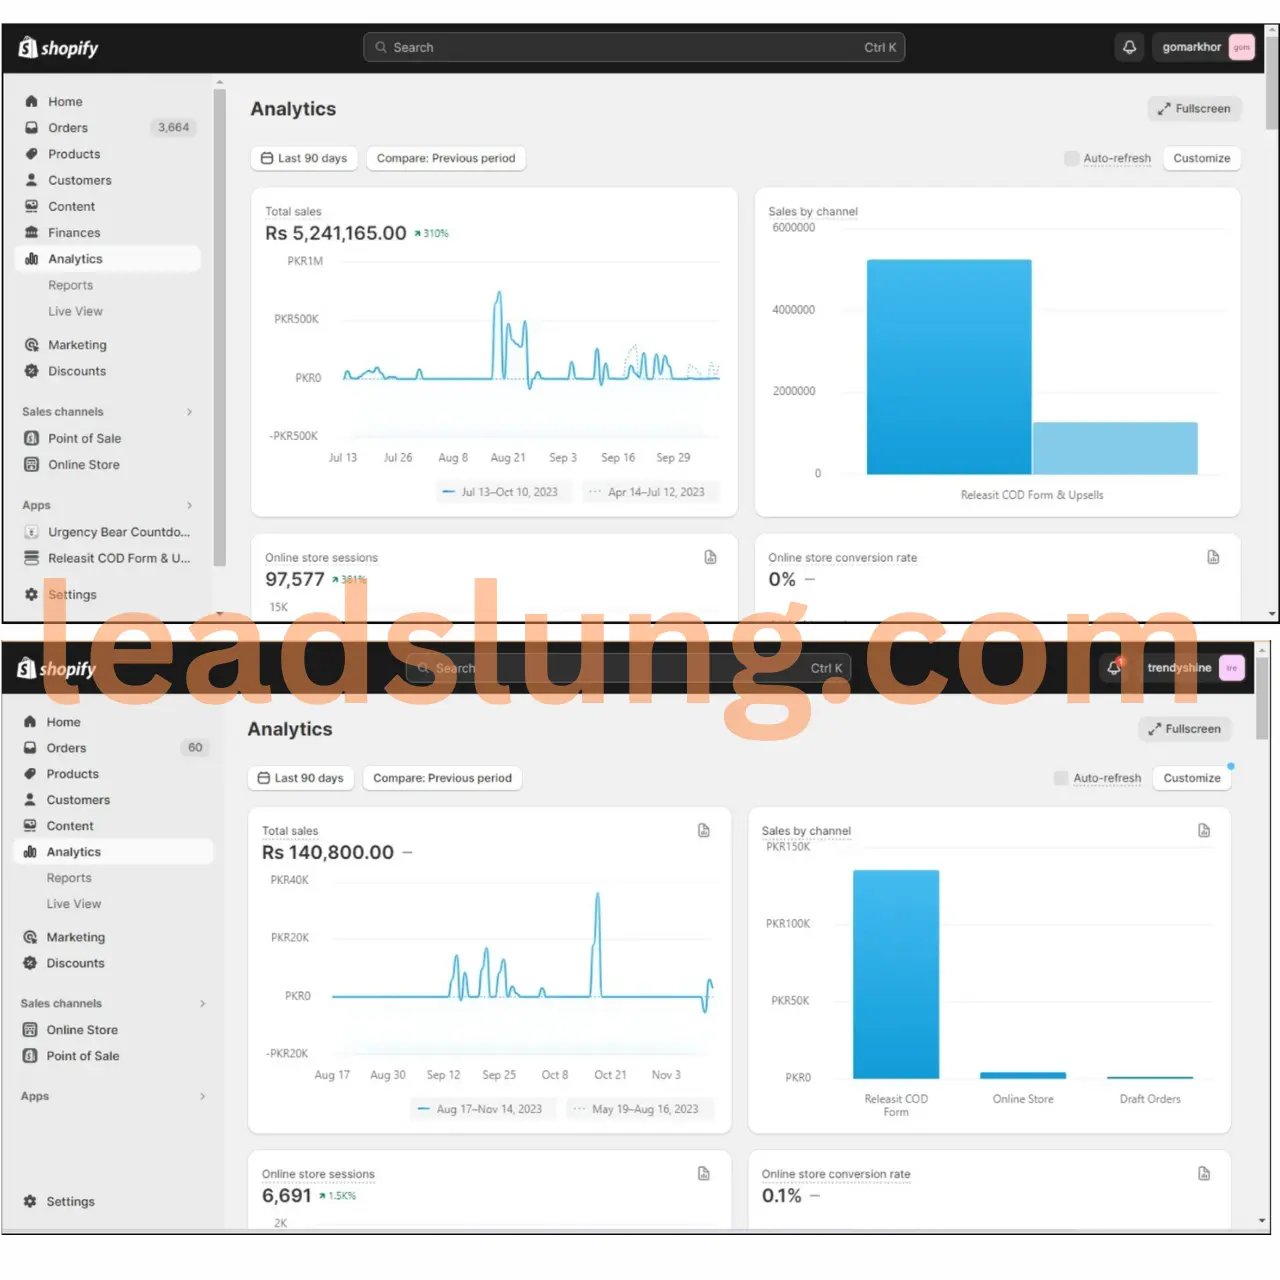
Task: Open notifications bell beside trendyshine account
Action: [x=1114, y=668]
